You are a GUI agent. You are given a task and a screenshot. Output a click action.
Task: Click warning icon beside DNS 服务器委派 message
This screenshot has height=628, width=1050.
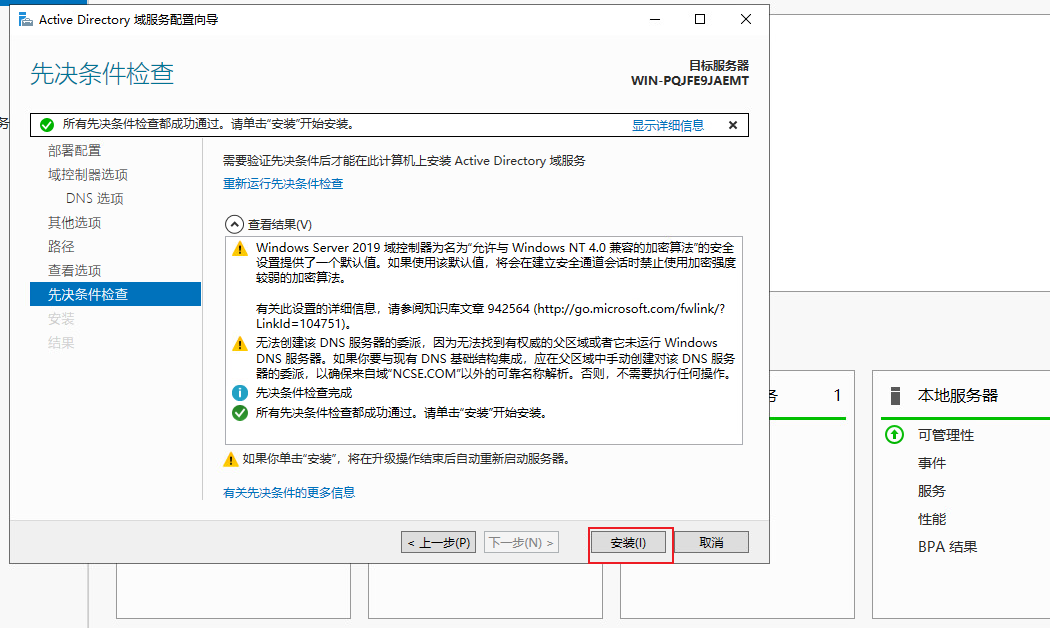point(239,343)
